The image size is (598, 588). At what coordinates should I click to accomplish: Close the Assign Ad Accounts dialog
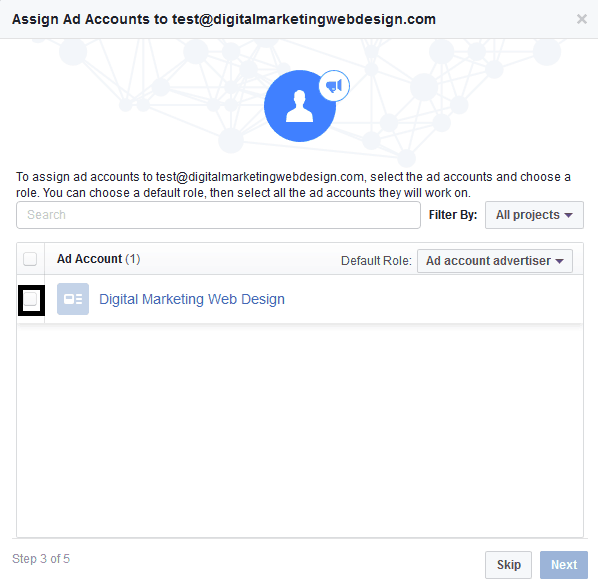pos(581,19)
